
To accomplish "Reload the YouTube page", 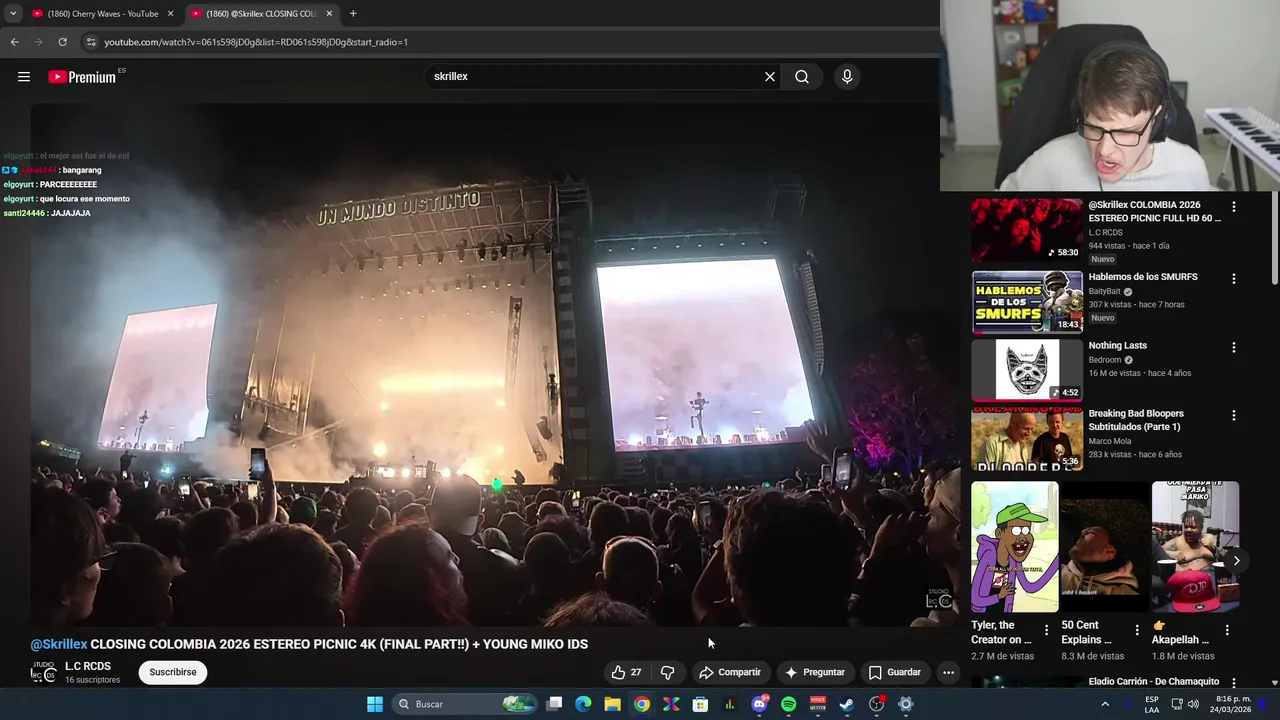I will (62, 42).
